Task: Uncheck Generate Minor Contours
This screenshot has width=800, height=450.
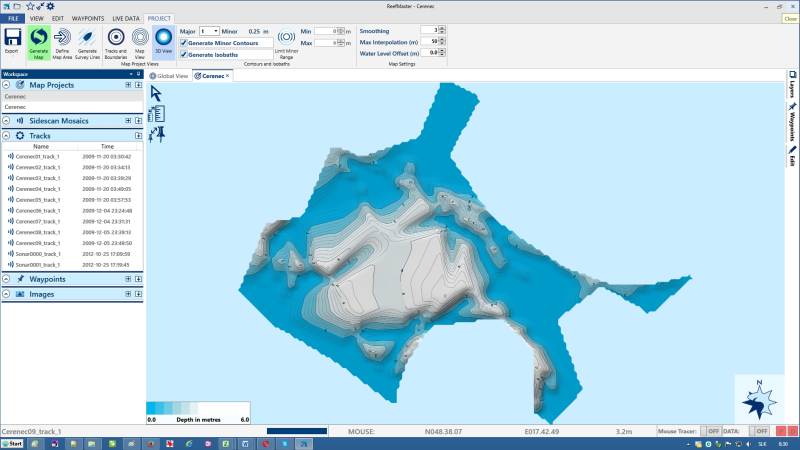Action: point(183,43)
